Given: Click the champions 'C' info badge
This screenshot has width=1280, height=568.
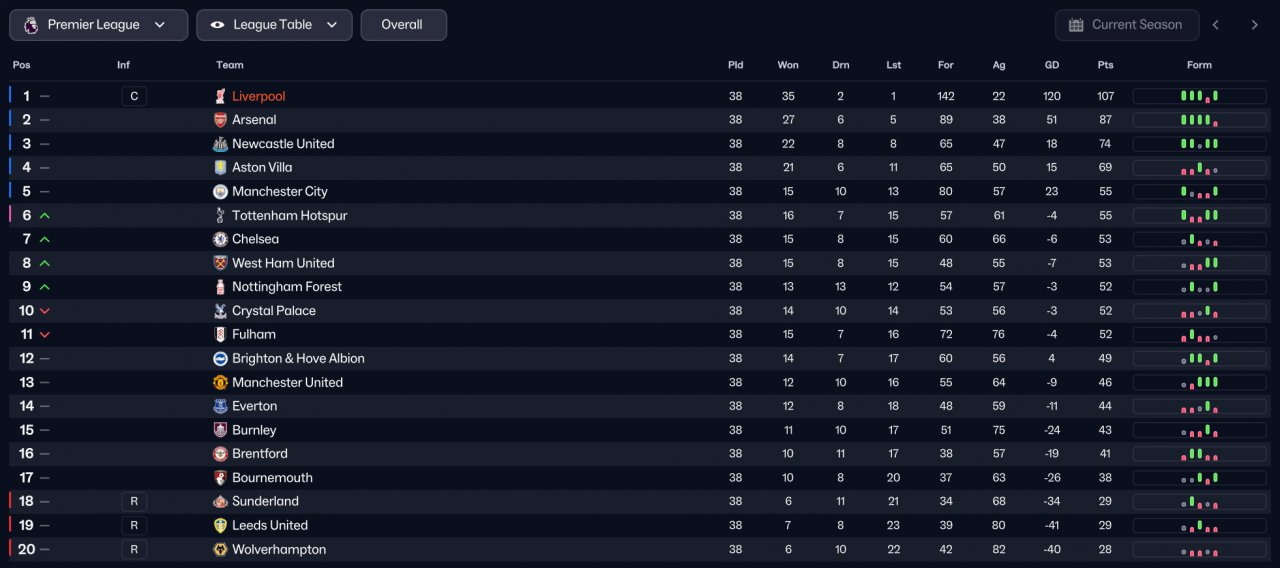Looking at the screenshot, I should [x=134, y=96].
